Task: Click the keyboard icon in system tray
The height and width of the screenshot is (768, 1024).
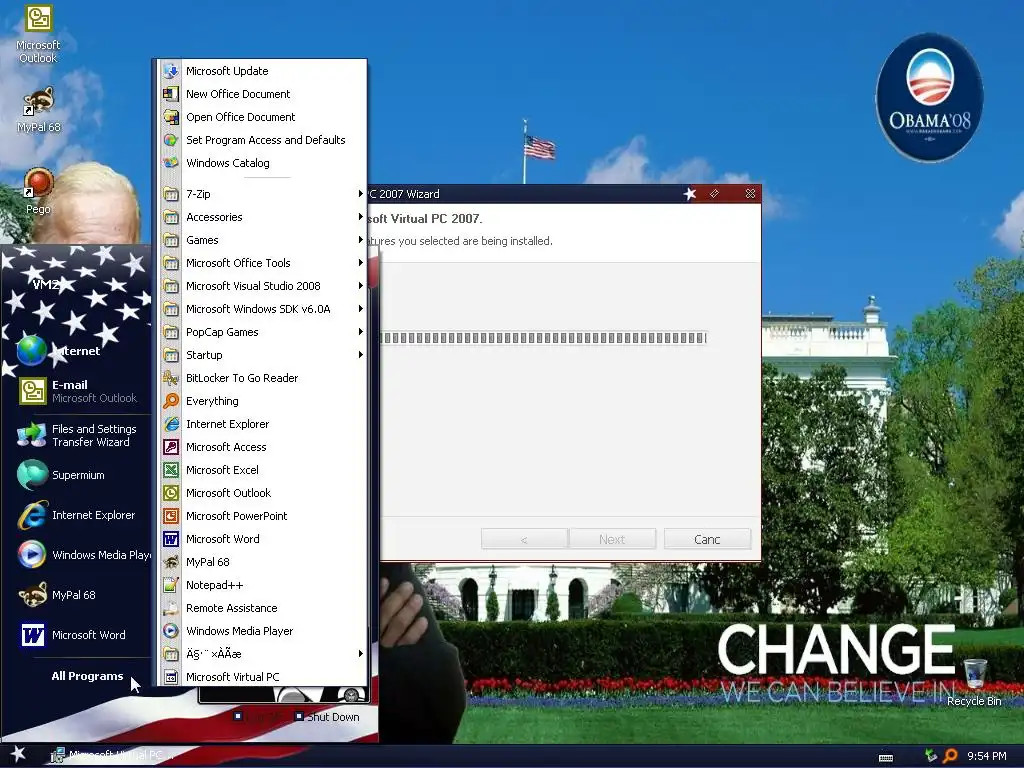Action: tap(886, 758)
